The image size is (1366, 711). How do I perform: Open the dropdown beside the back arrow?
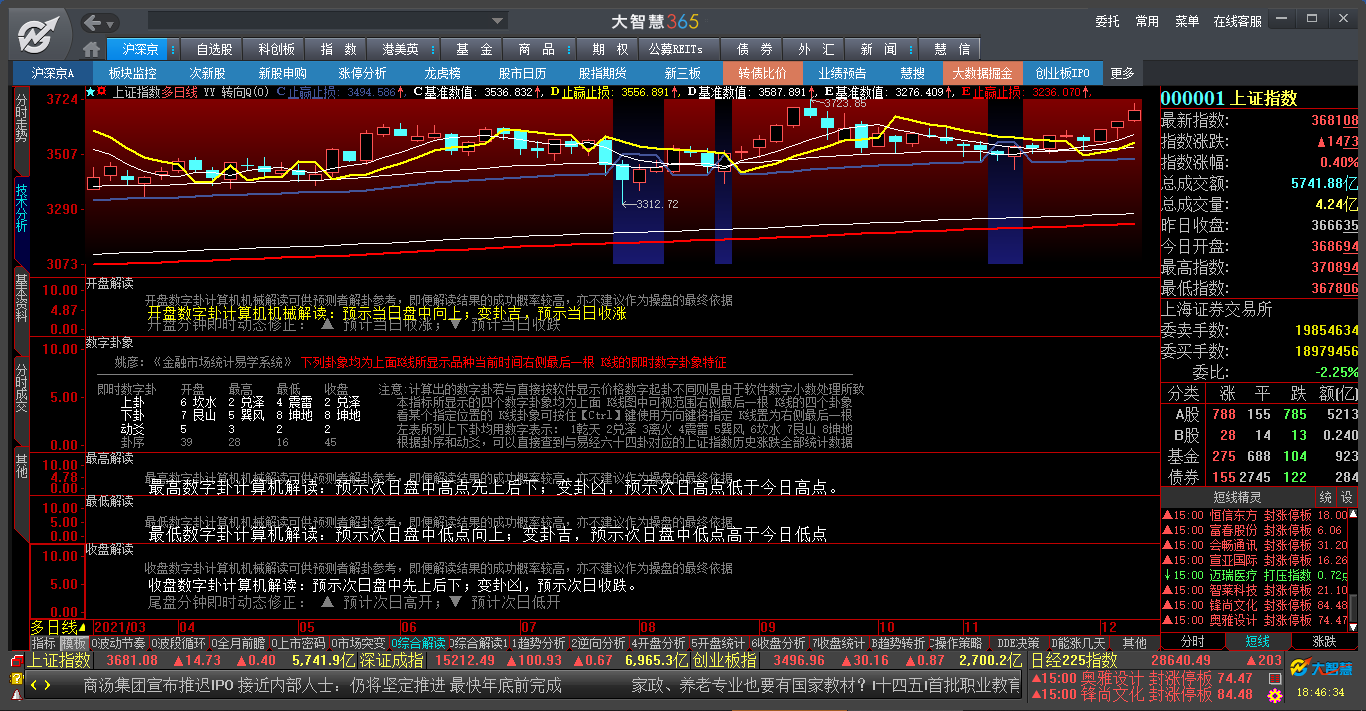[112, 22]
